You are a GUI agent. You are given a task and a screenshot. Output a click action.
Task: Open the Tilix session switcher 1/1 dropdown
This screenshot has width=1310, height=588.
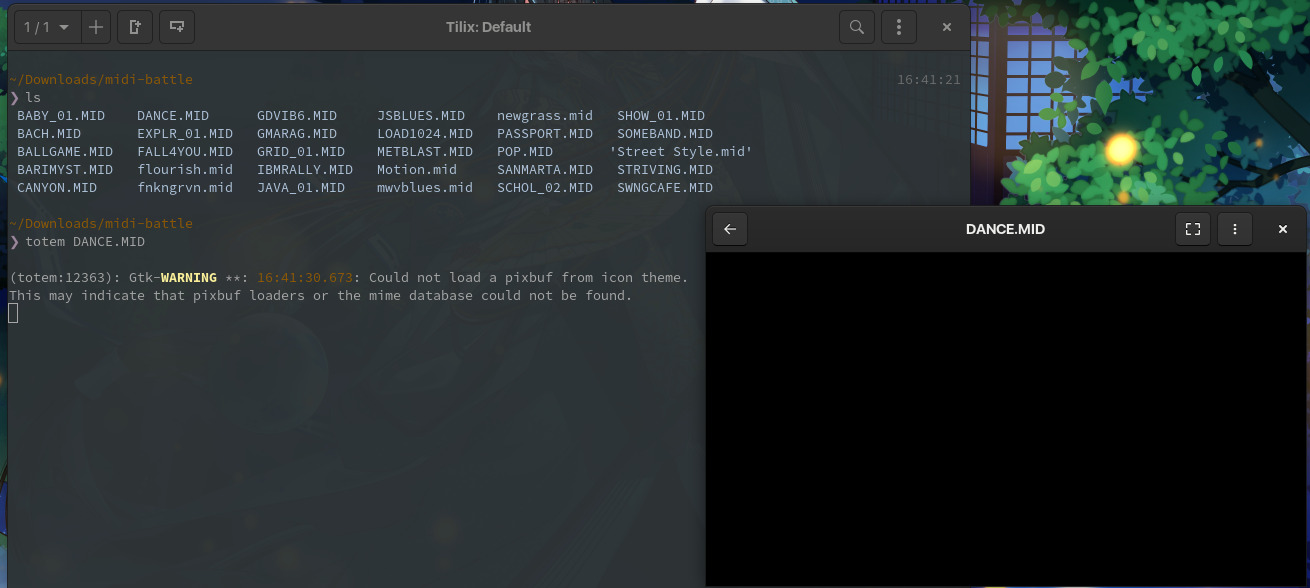[47, 27]
